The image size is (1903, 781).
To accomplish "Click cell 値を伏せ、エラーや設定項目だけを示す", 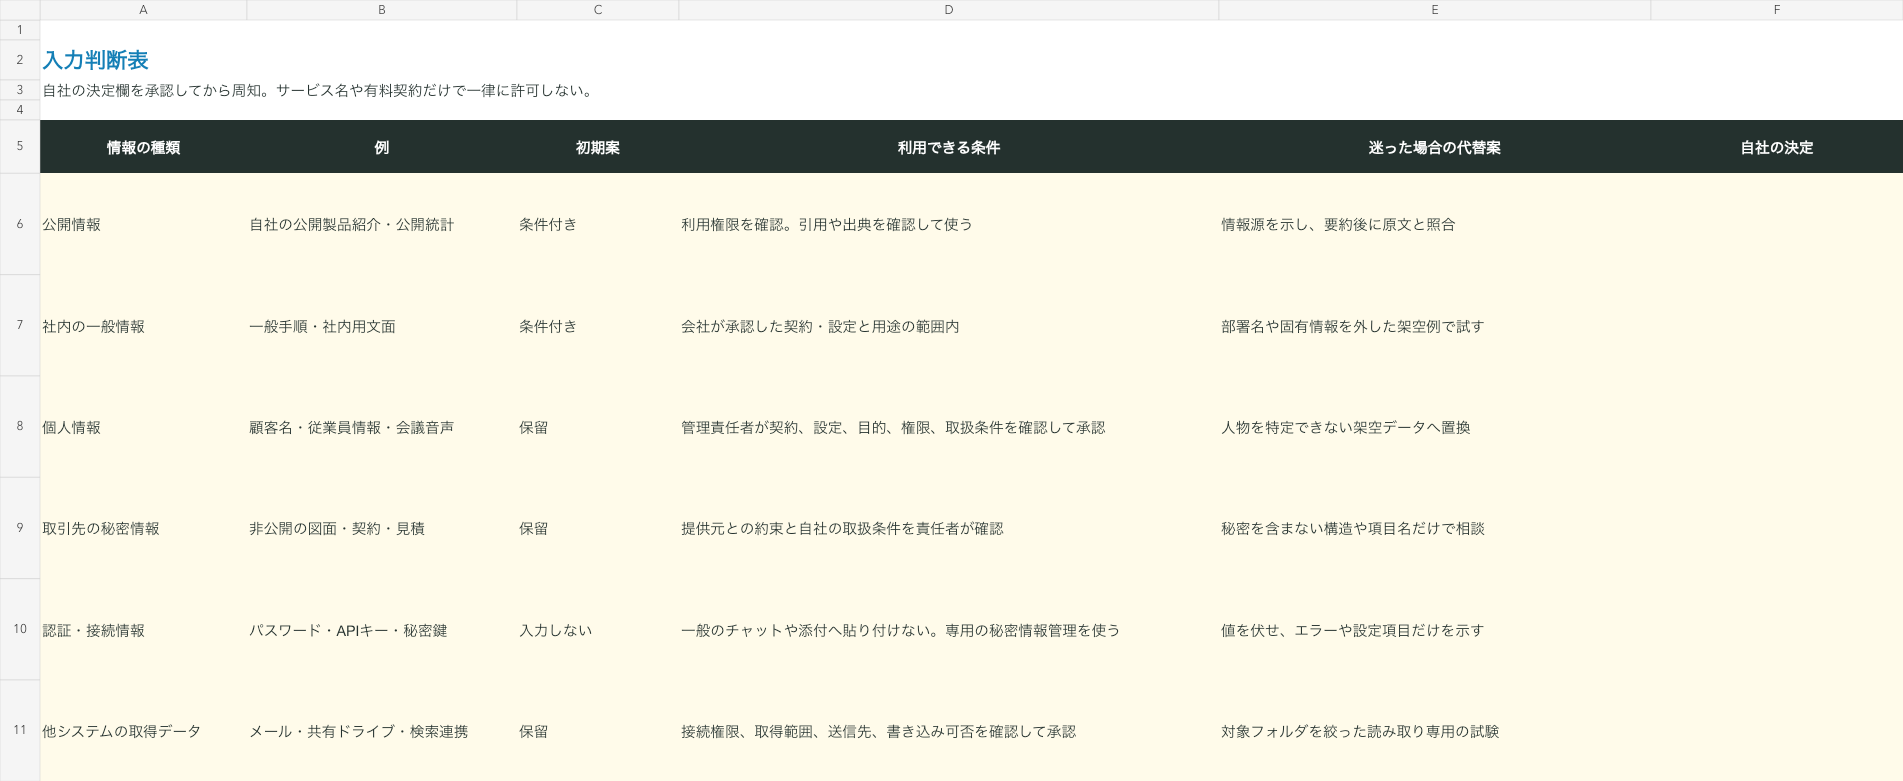I will tap(1435, 630).
